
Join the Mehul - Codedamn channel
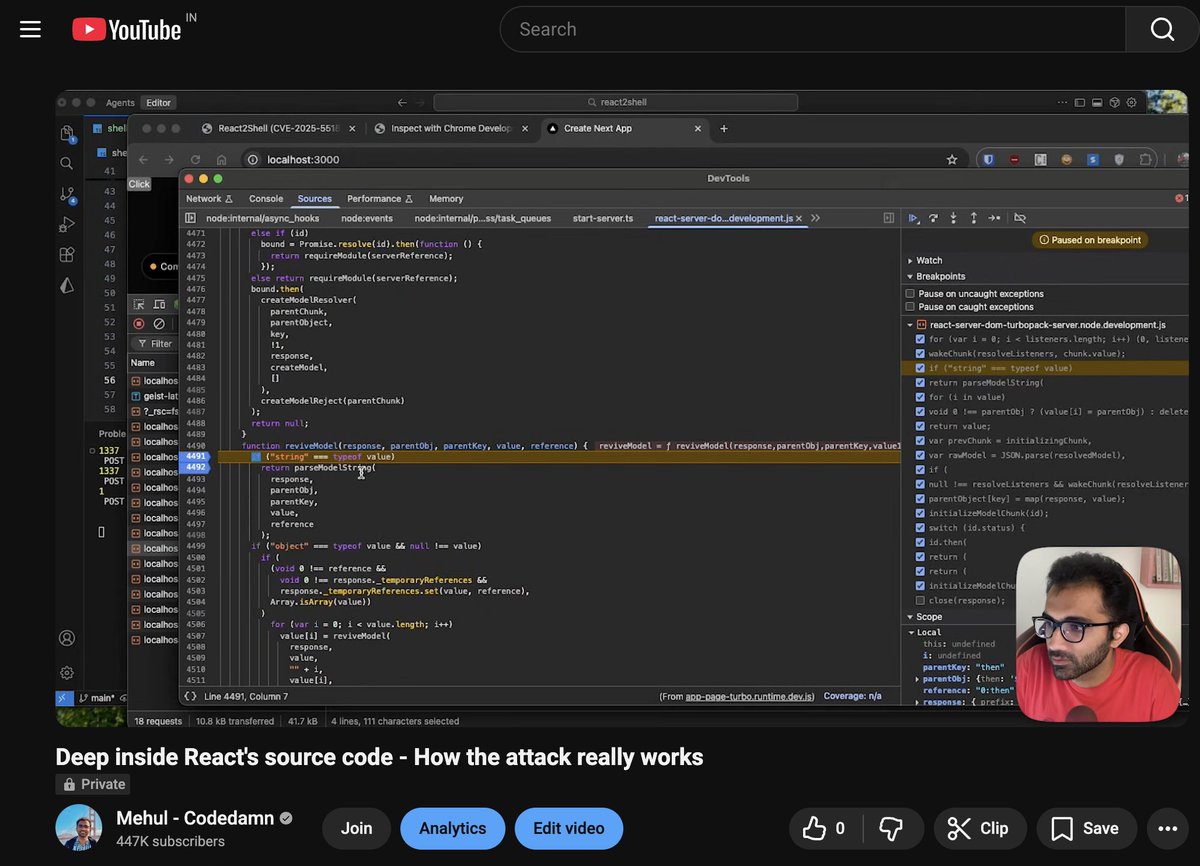[x=356, y=828]
